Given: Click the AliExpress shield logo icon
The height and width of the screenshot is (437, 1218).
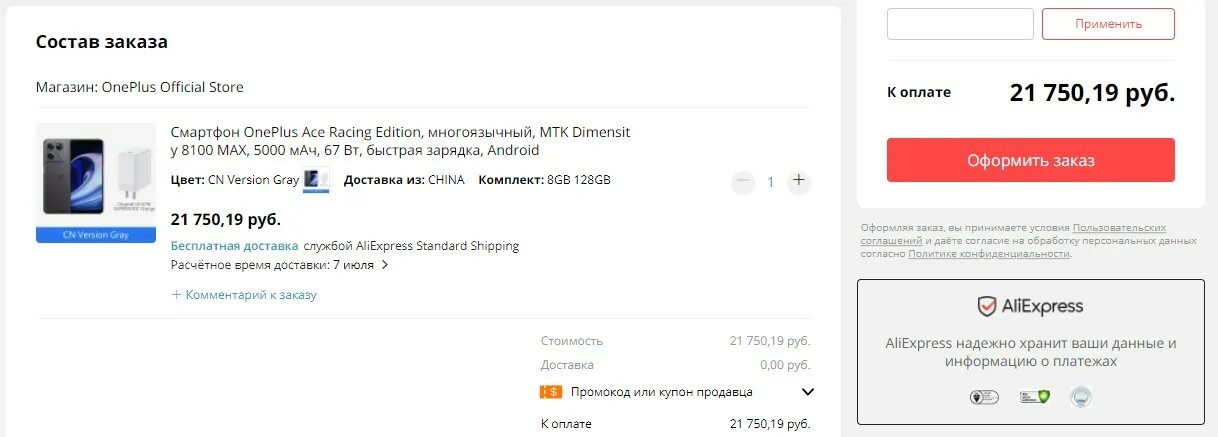Looking at the screenshot, I should pos(987,306).
